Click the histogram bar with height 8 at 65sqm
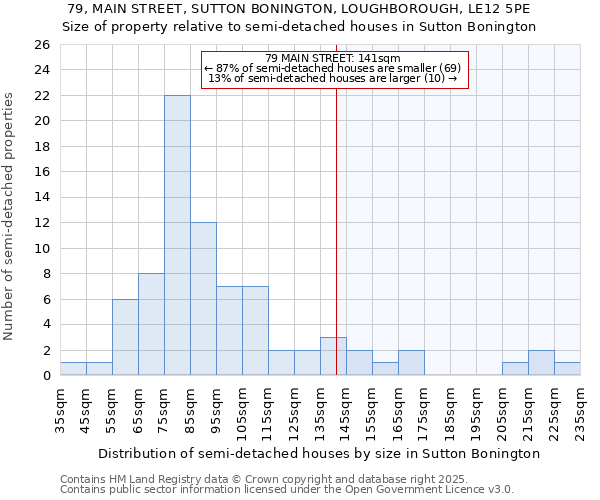This screenshot has height=500, width=600. 152,324
